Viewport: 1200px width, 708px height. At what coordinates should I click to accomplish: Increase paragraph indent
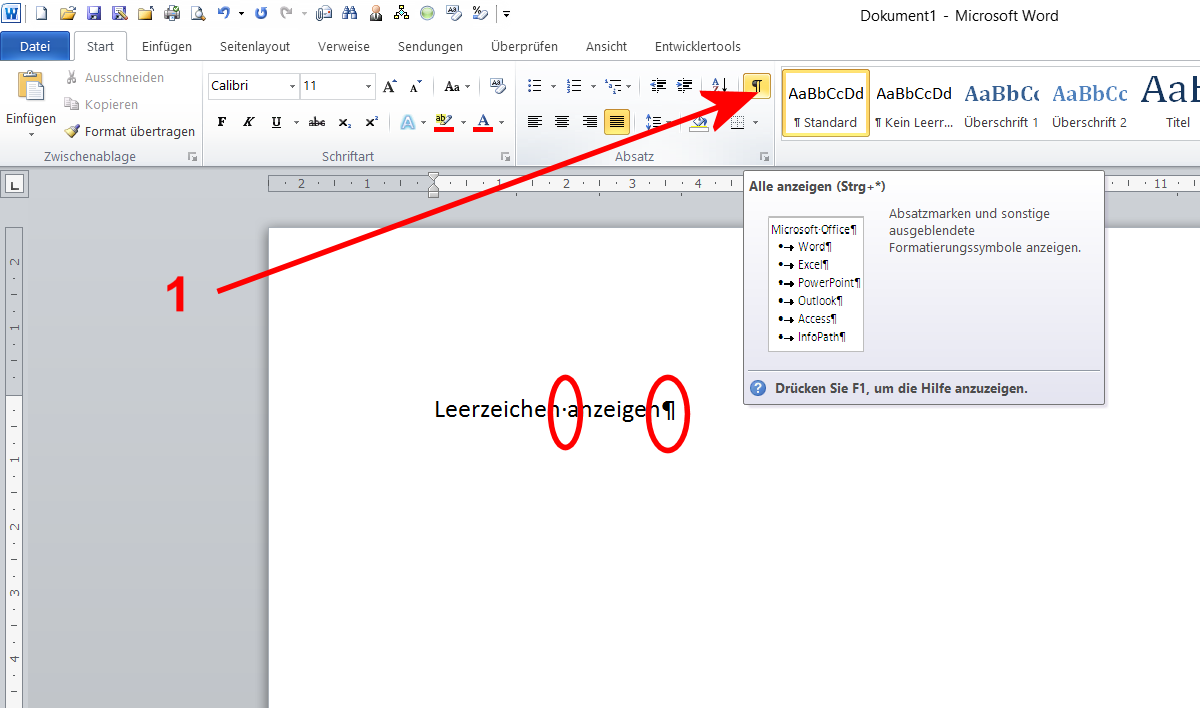pos(685,86)
